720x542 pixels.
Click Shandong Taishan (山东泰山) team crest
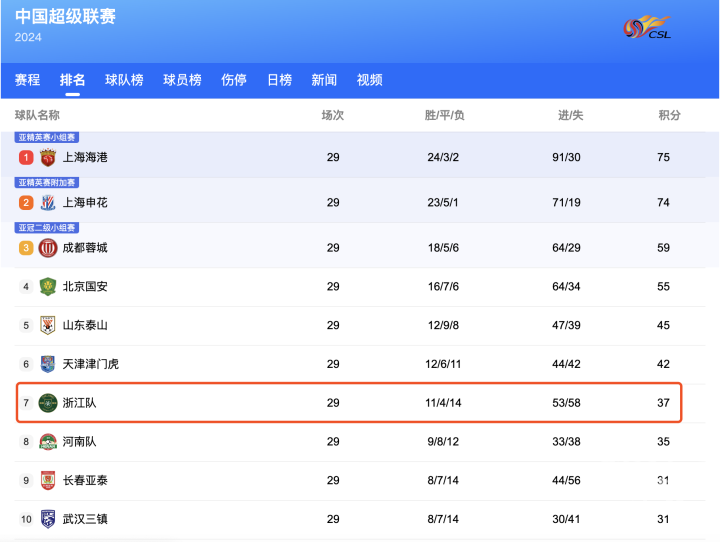[48, 325]
